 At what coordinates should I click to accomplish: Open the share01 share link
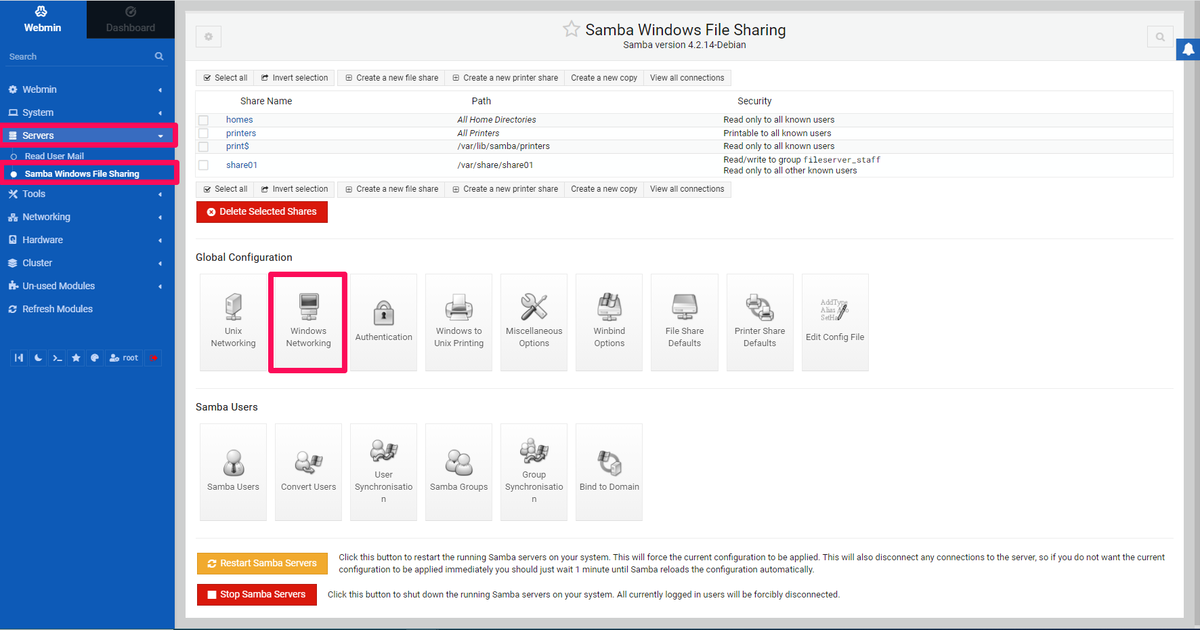tap(242, 165)
